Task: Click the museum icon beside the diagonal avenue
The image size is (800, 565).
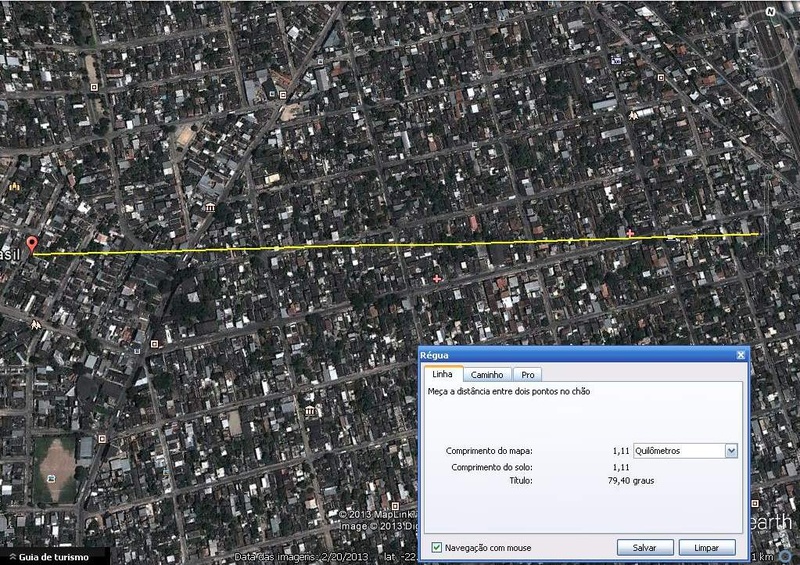Action: [x=210, y=207]
